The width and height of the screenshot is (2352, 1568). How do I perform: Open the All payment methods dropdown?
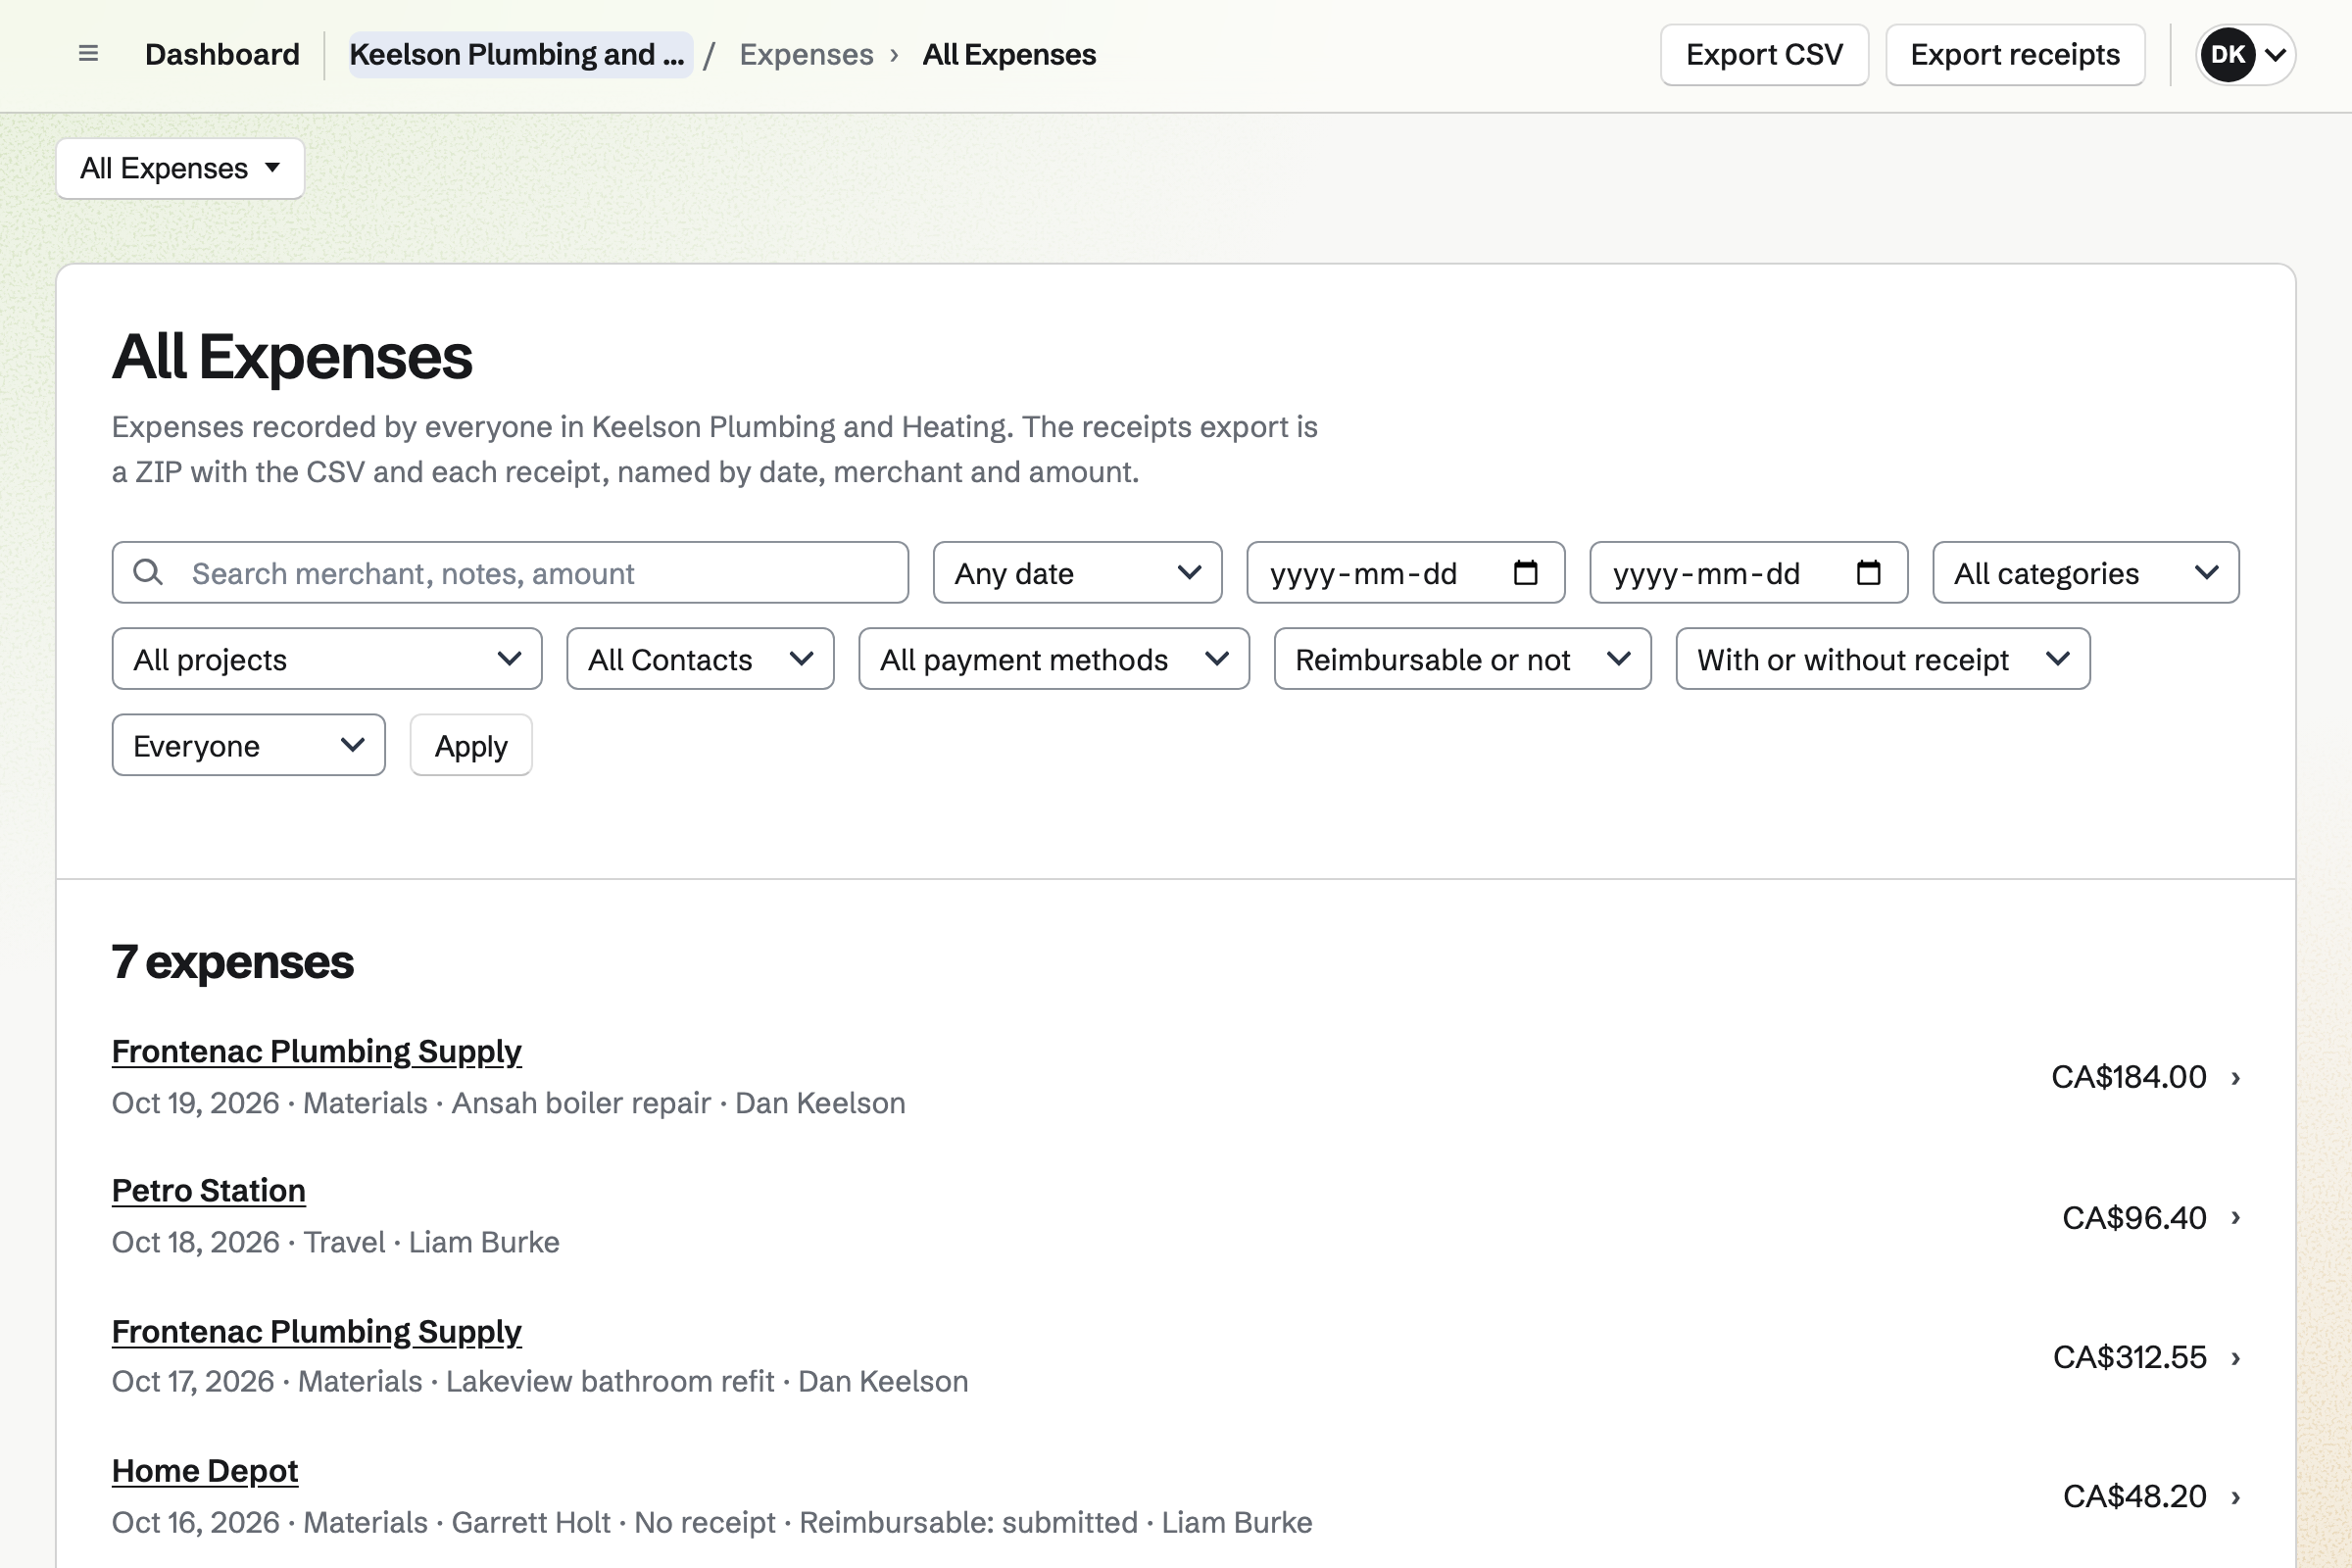[x=1054, y=659]
